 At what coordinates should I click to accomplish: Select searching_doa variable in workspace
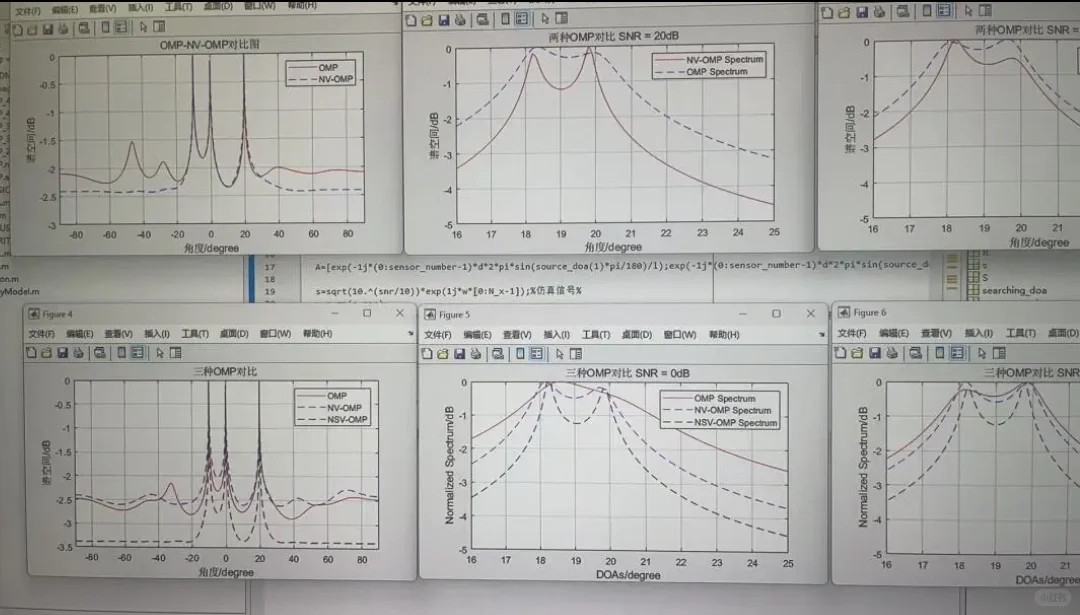click(x=1014, y=290)
